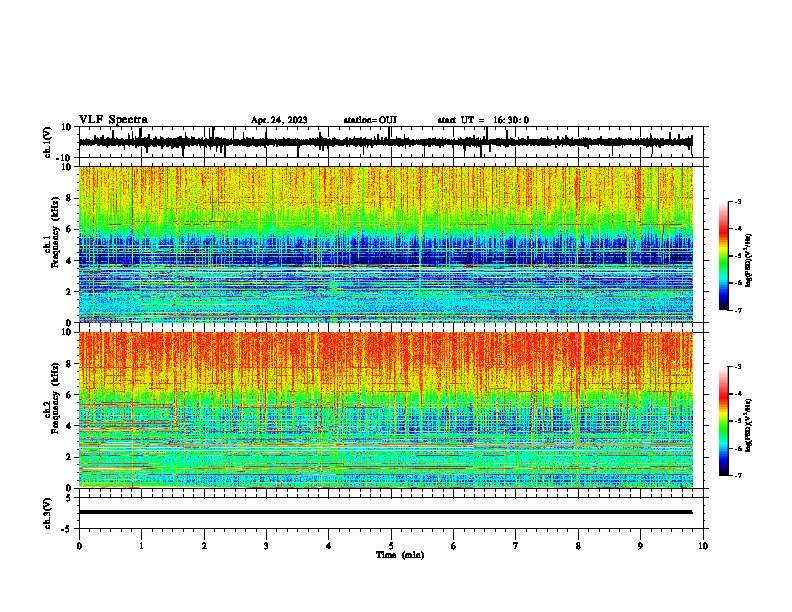Click the time axis tick label "9"
792x612 pixels.
point(640,546)
